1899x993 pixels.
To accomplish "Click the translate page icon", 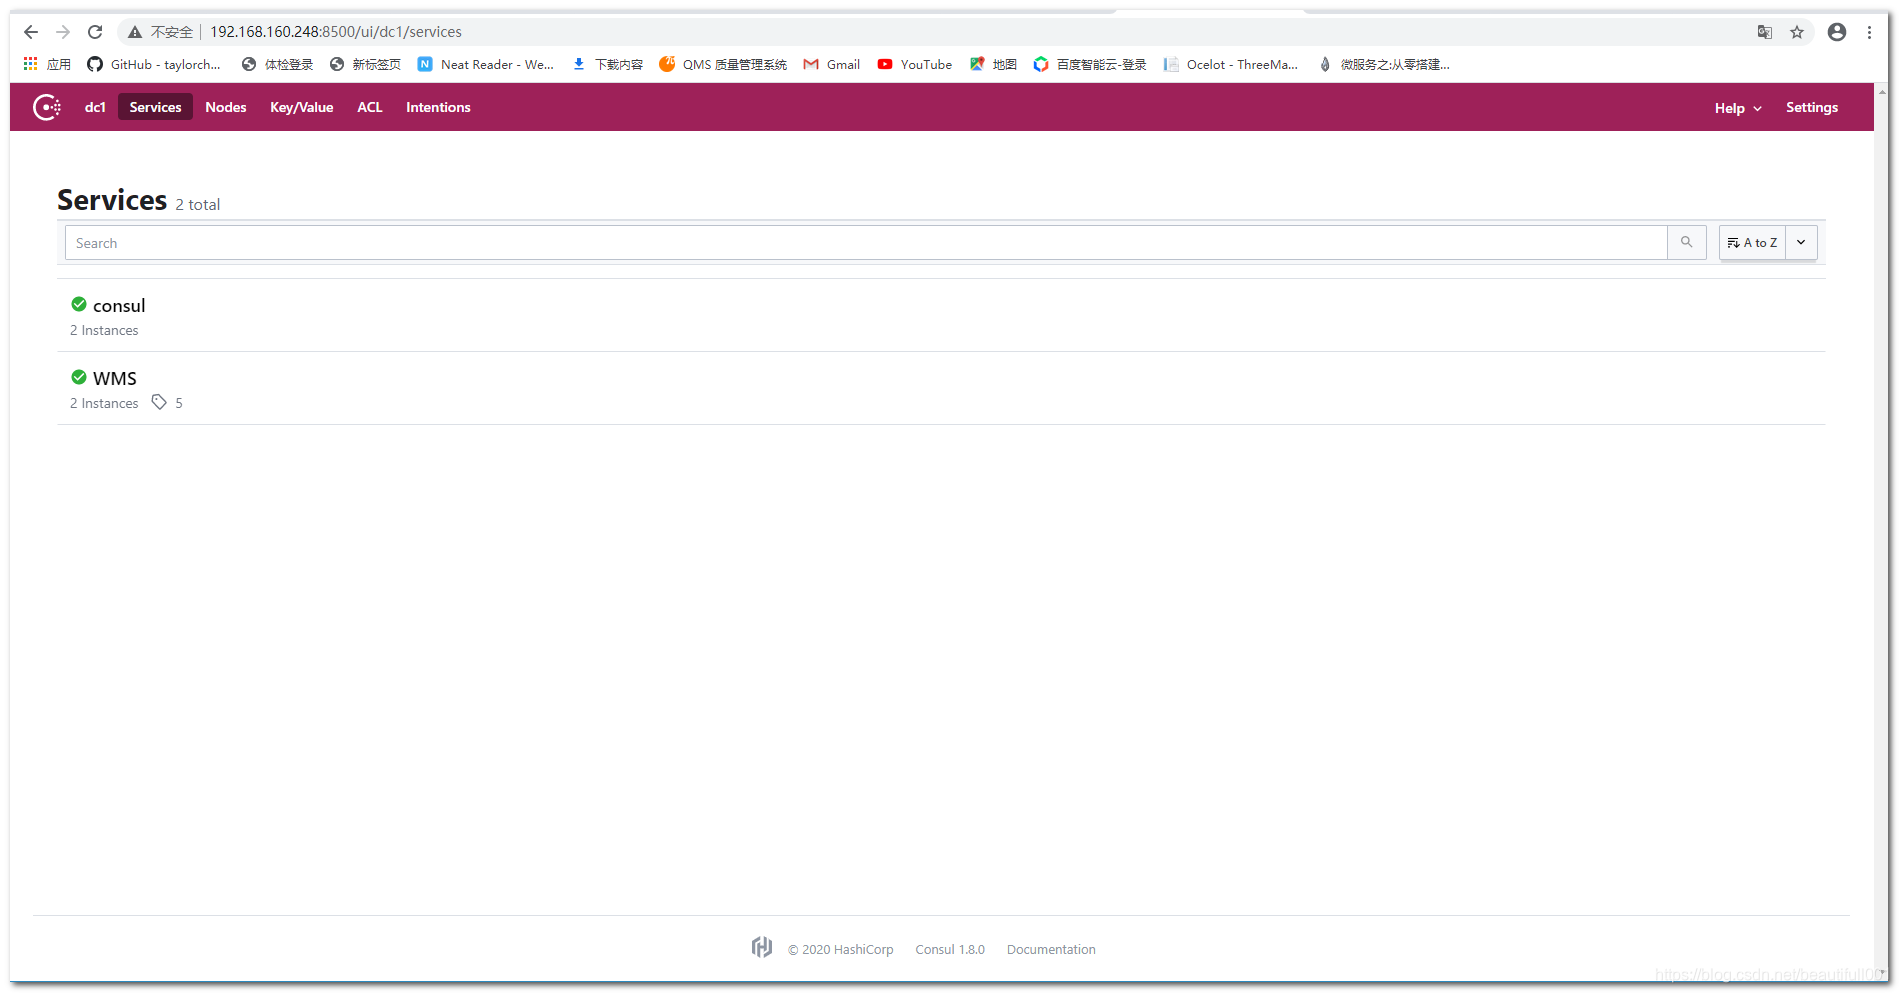I will (x=1765, y=32).
